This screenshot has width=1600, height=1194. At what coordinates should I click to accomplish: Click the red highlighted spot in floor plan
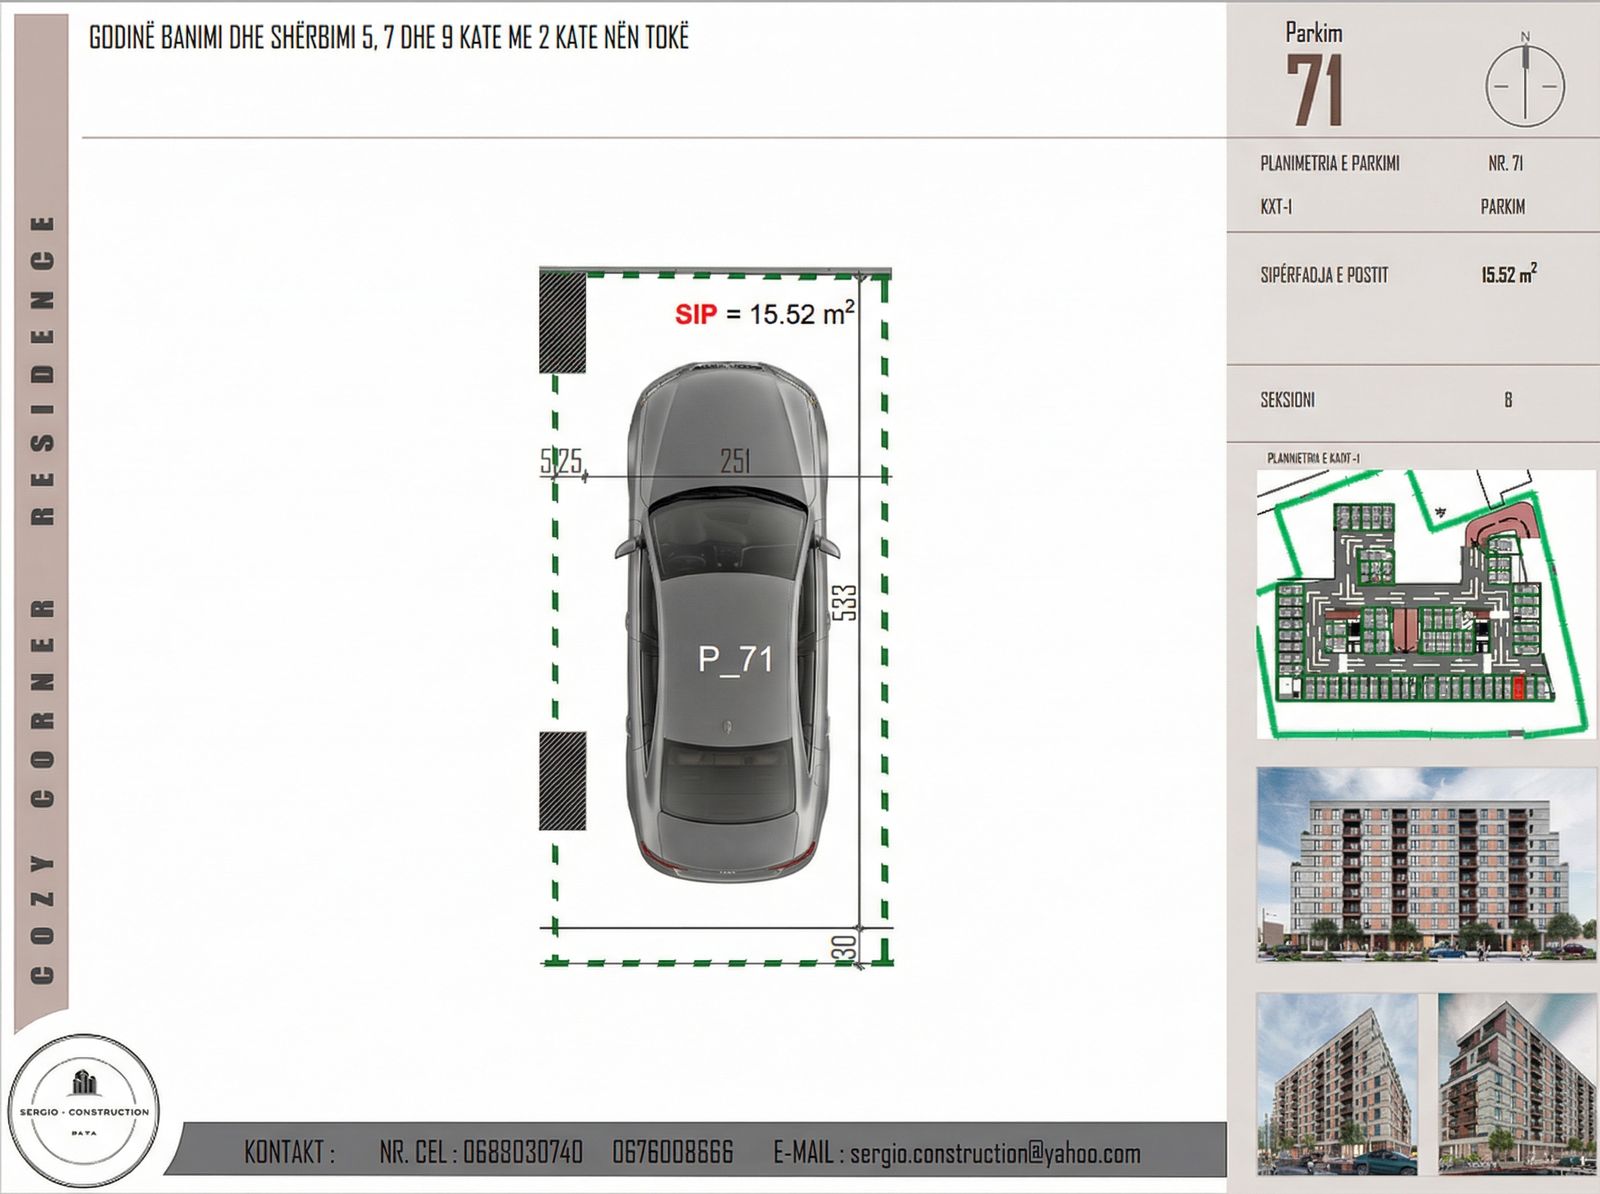click(x=1518, y=688)
